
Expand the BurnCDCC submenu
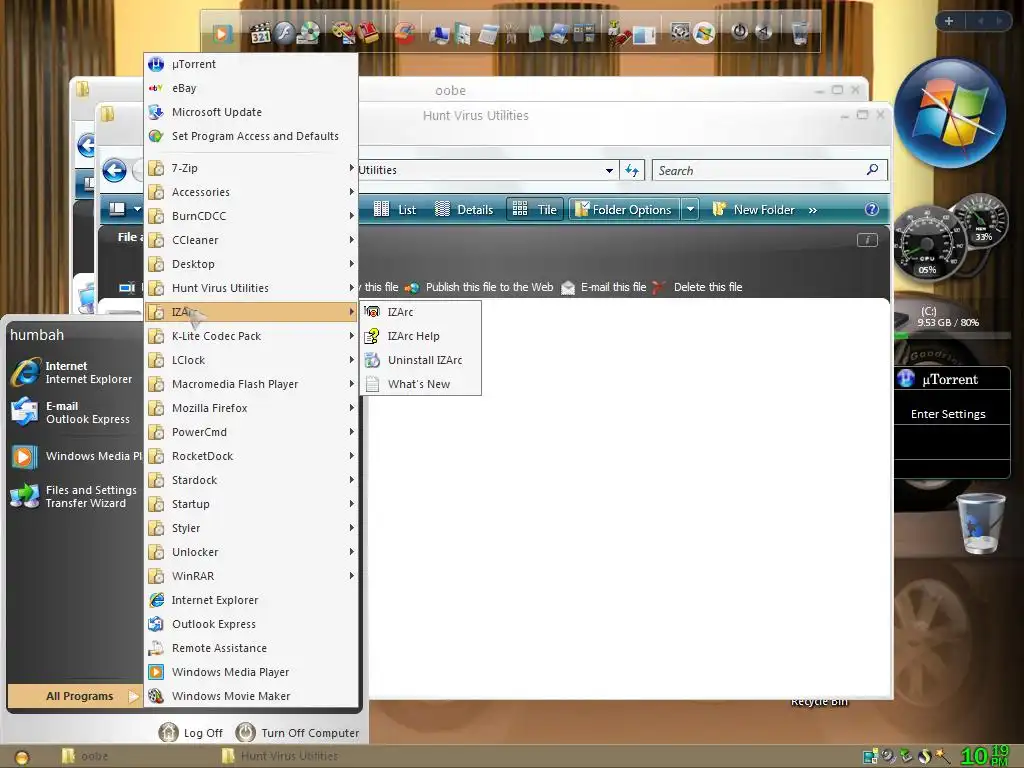tap(251, 216)
